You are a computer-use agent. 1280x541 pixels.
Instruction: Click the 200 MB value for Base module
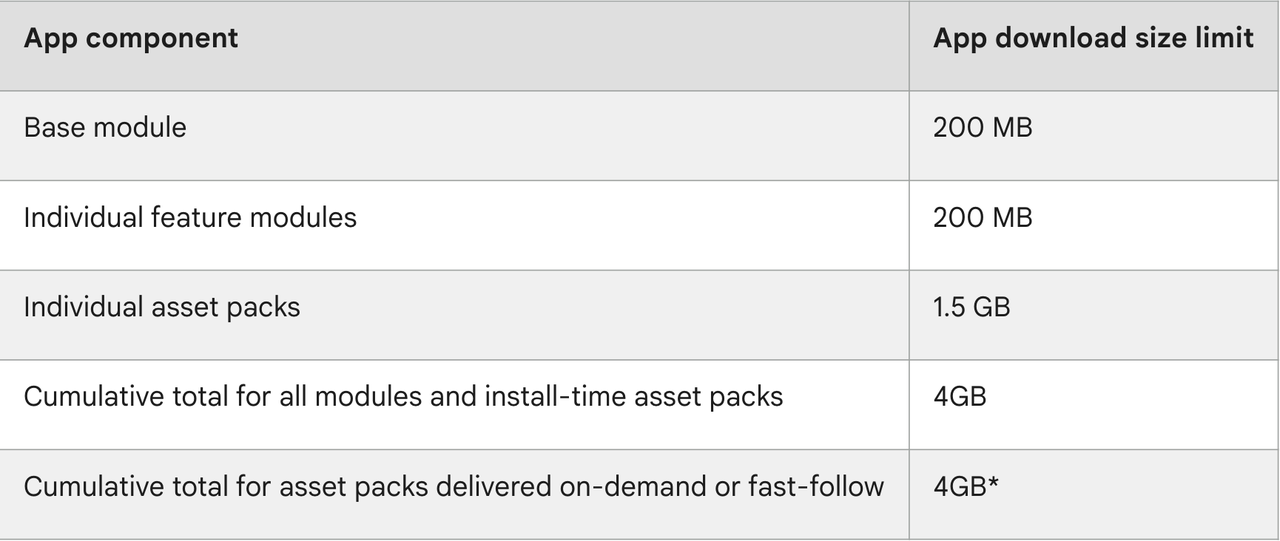click(982, 128)
